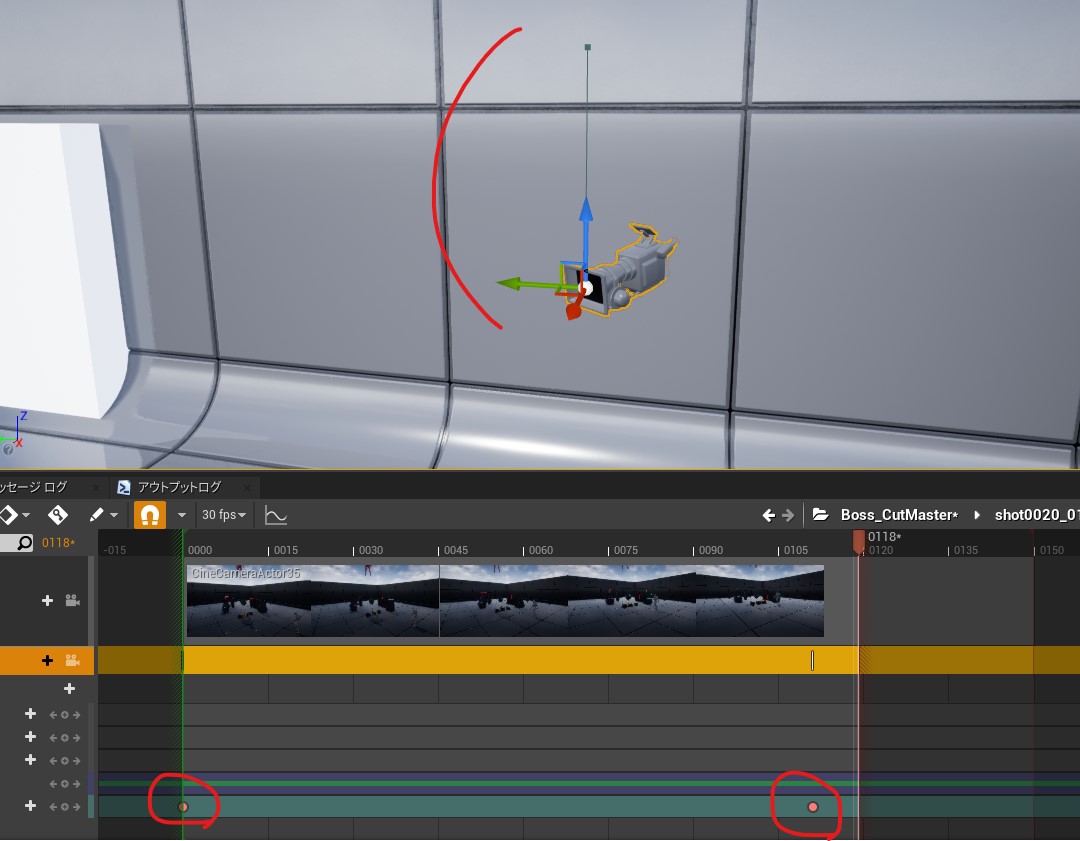Toggle the auto-key button with key symbol

58,515
